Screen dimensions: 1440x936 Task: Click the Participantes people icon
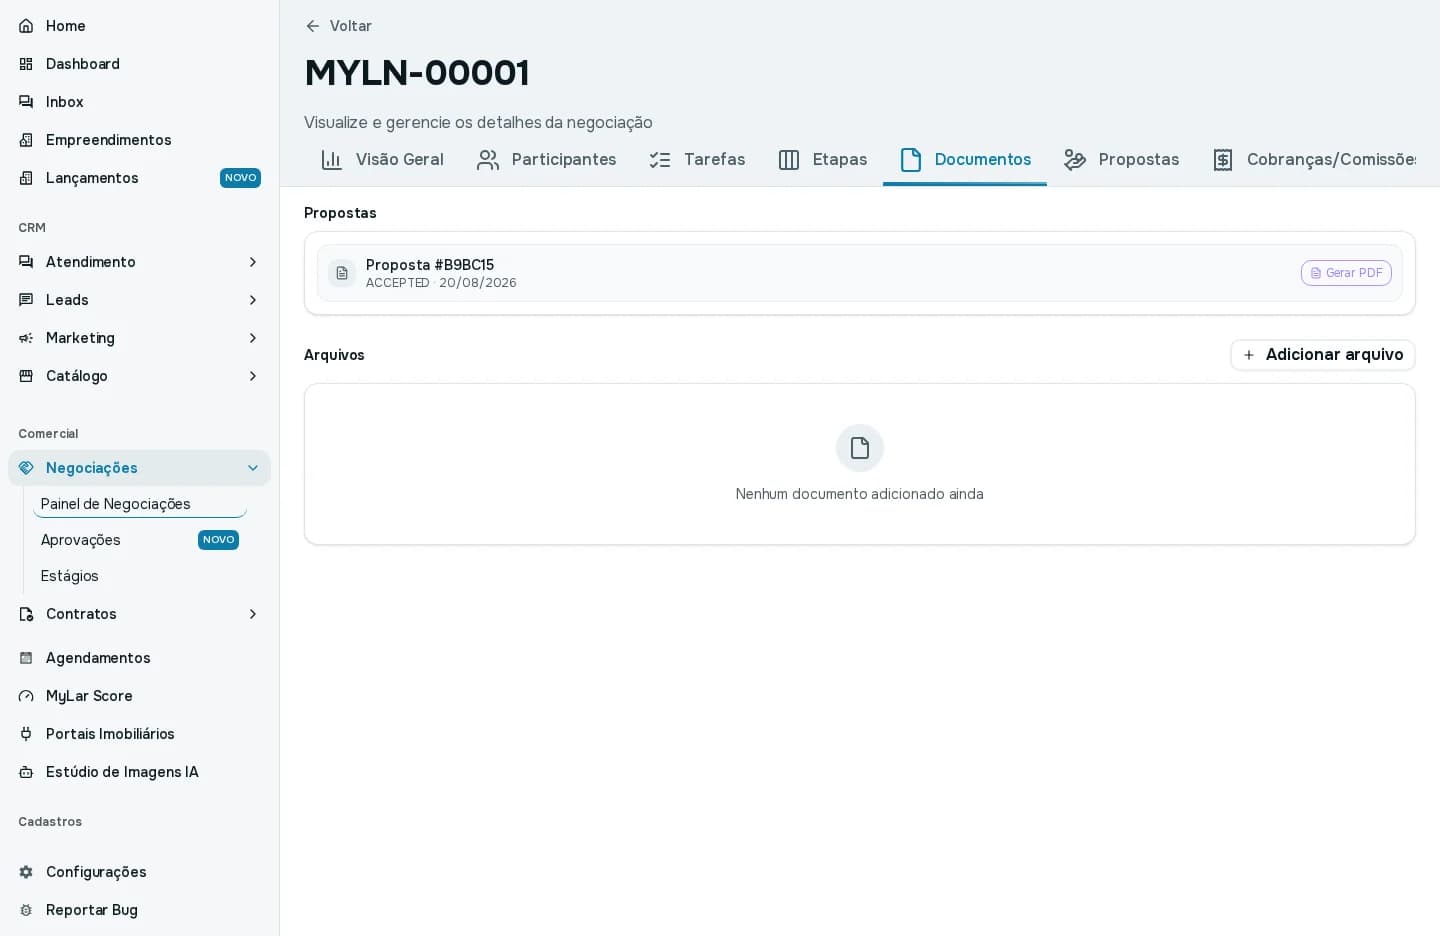[x=488, y=160]
